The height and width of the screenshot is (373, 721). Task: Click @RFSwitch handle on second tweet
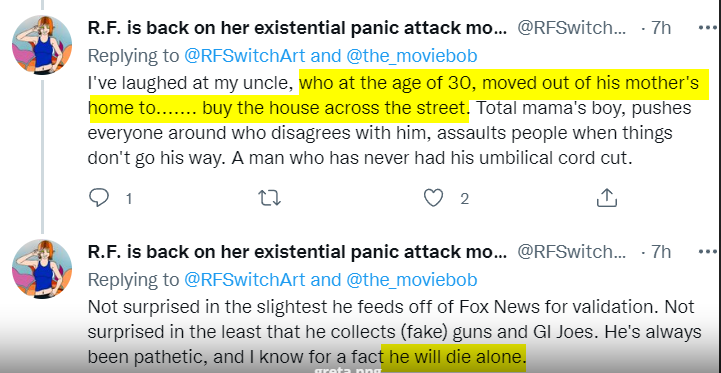pyautogui.click(x=572, y=252)
